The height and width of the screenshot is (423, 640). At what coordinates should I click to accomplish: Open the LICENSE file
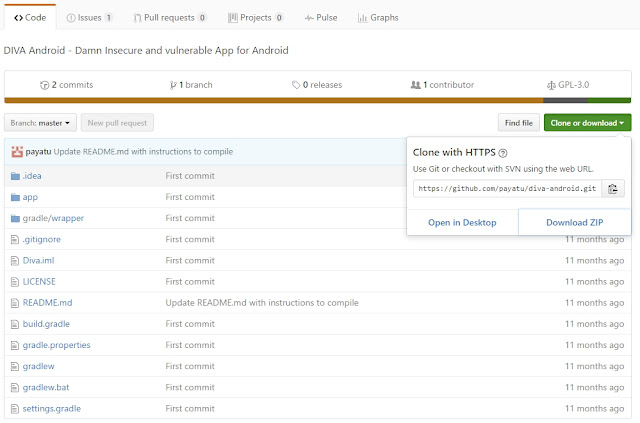tap(39, 282)
